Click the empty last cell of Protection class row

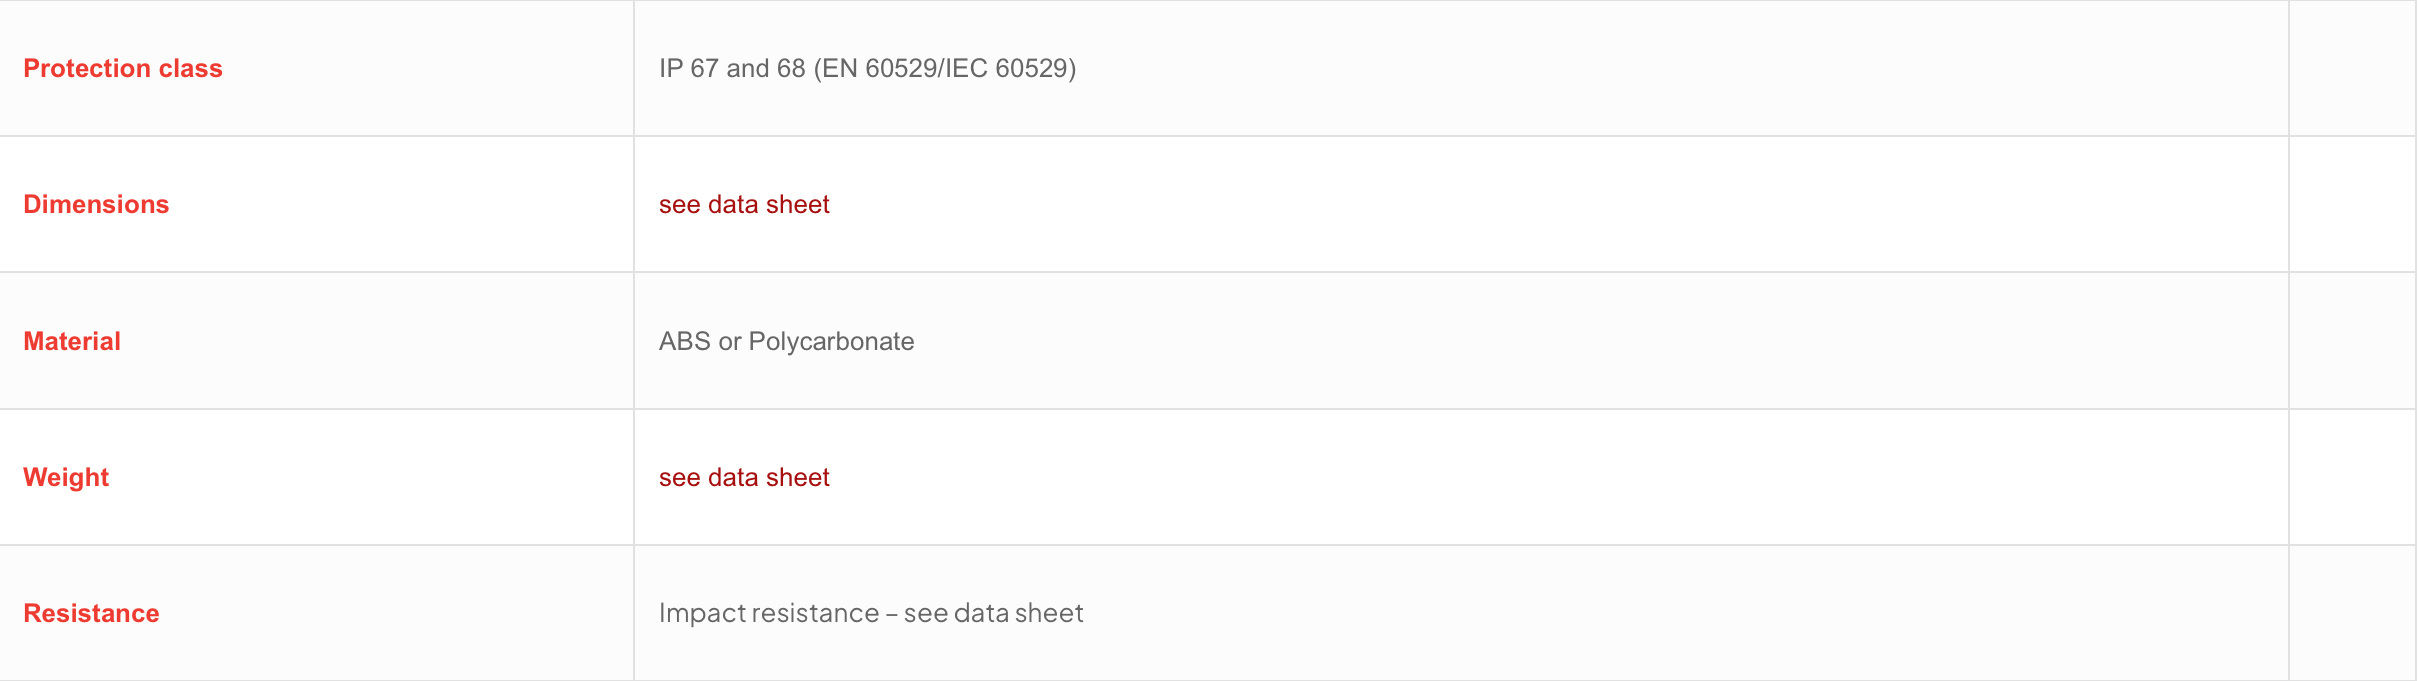point(2352,68)
